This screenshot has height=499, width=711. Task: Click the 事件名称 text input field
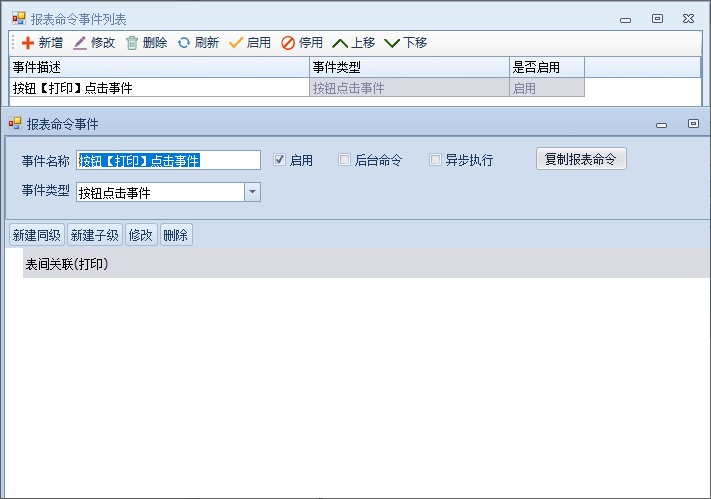tap(168, 160)
